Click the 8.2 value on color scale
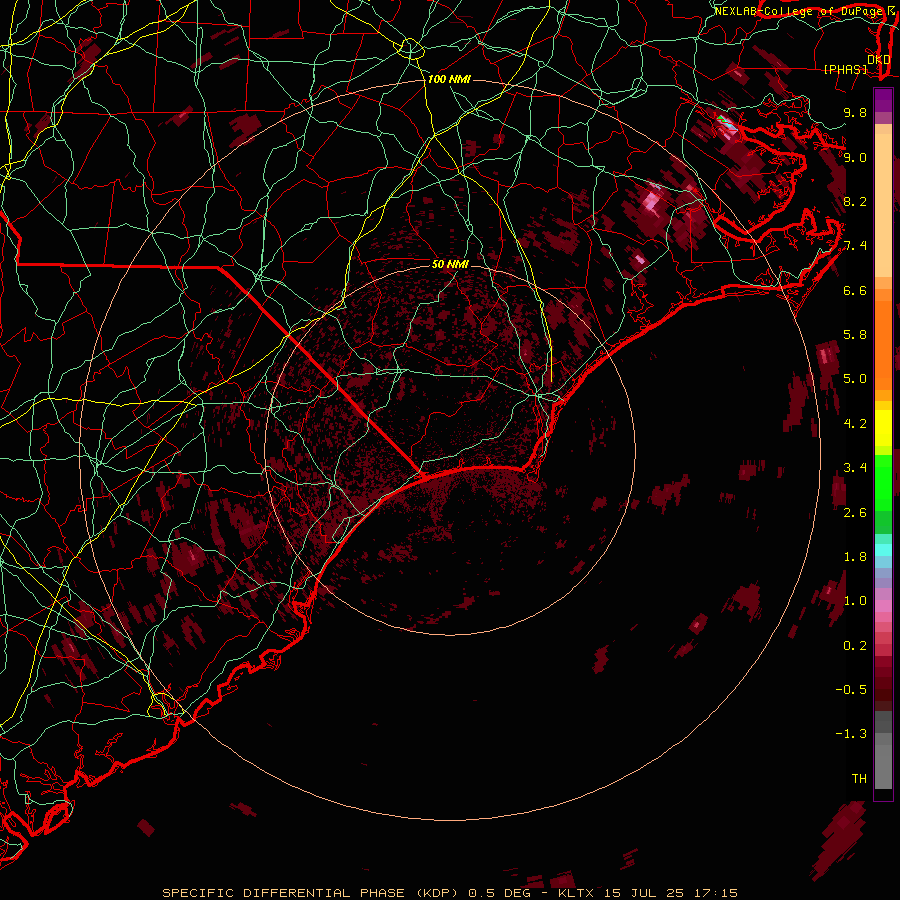The width and height of the screenshot is (900, 900). pyautogui.click(x=855, y=201)
